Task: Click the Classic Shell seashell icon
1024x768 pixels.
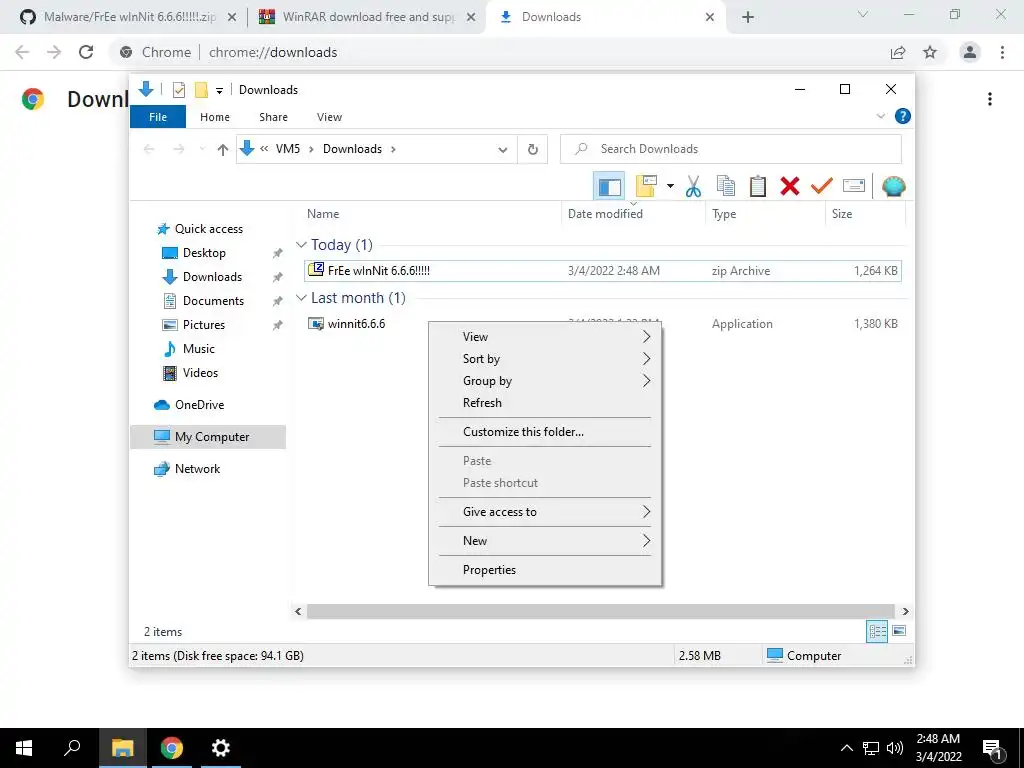Action: click(x=893, y=187)
